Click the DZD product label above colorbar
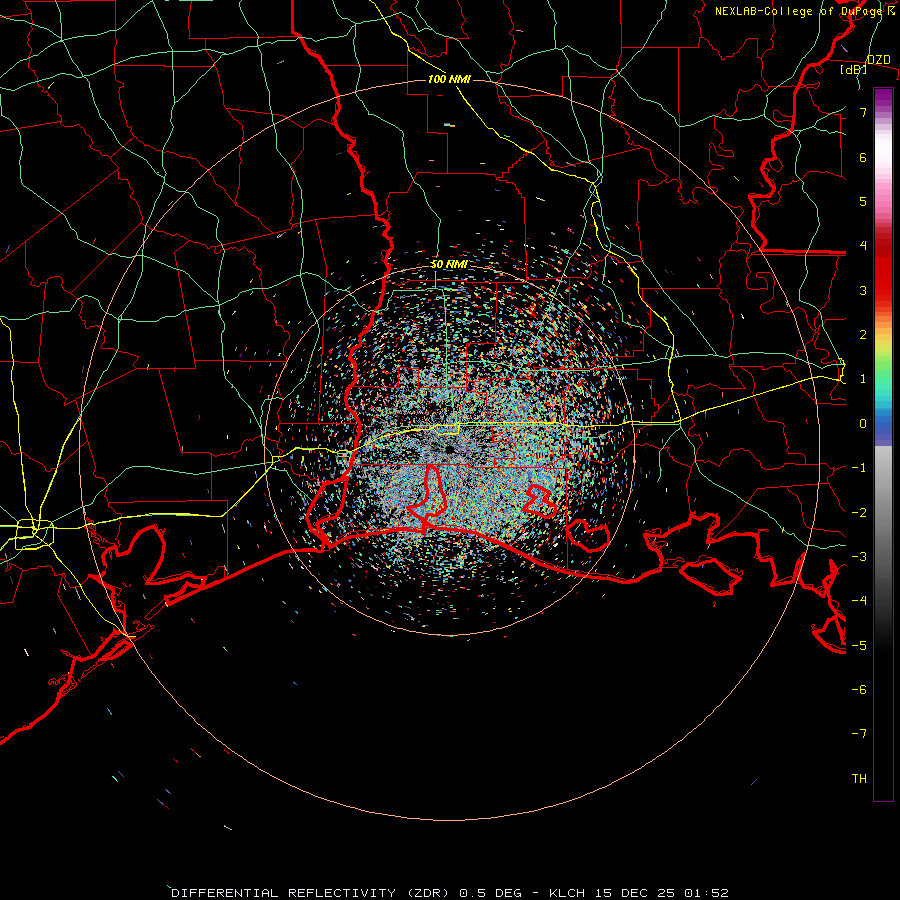Viewport: 900px width, 900px height. 879,60
